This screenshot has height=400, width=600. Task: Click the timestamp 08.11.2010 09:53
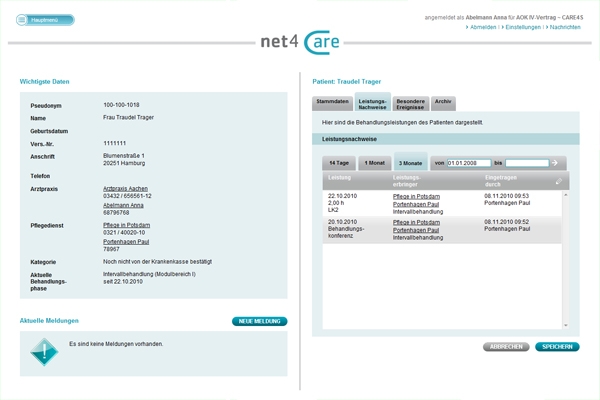click(506, 196)
